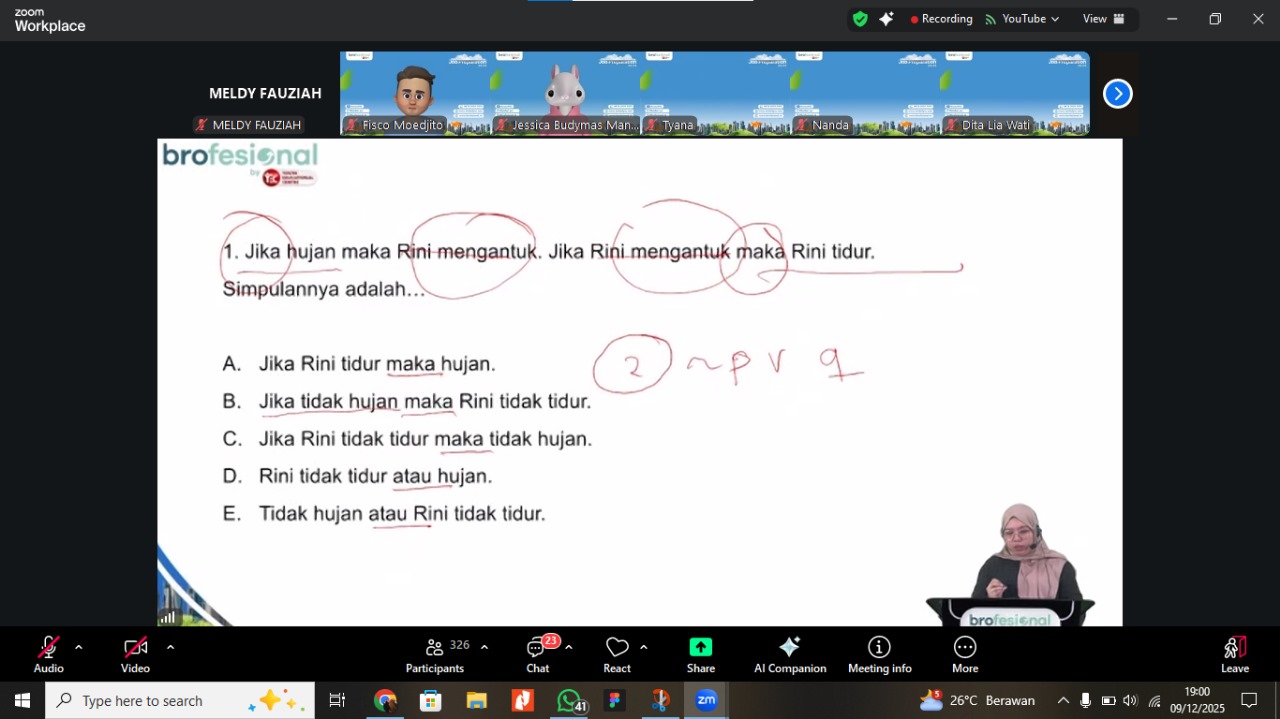Expand video settings arrow next to Video
1280x719 pixels.
170,647
